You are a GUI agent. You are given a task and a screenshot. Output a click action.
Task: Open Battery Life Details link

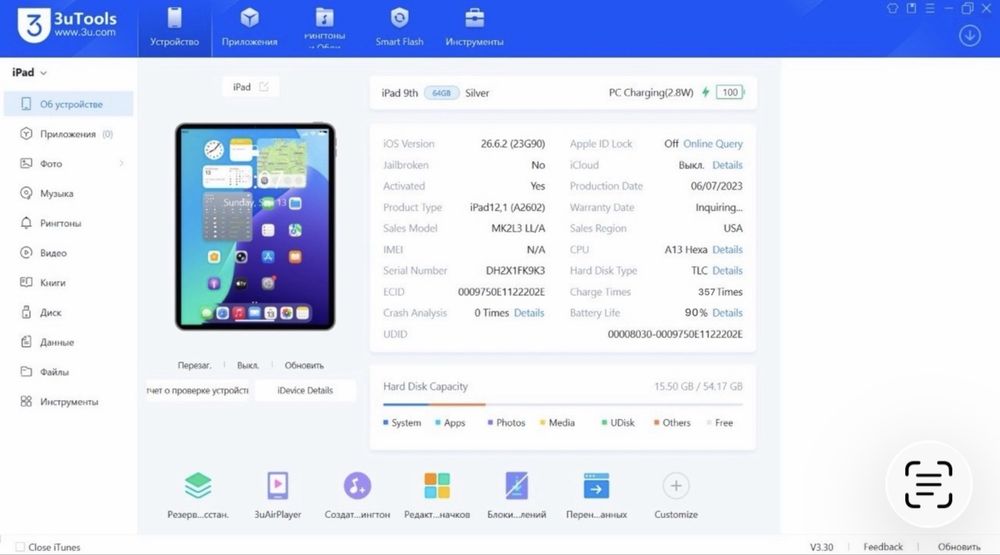[727, 313]
